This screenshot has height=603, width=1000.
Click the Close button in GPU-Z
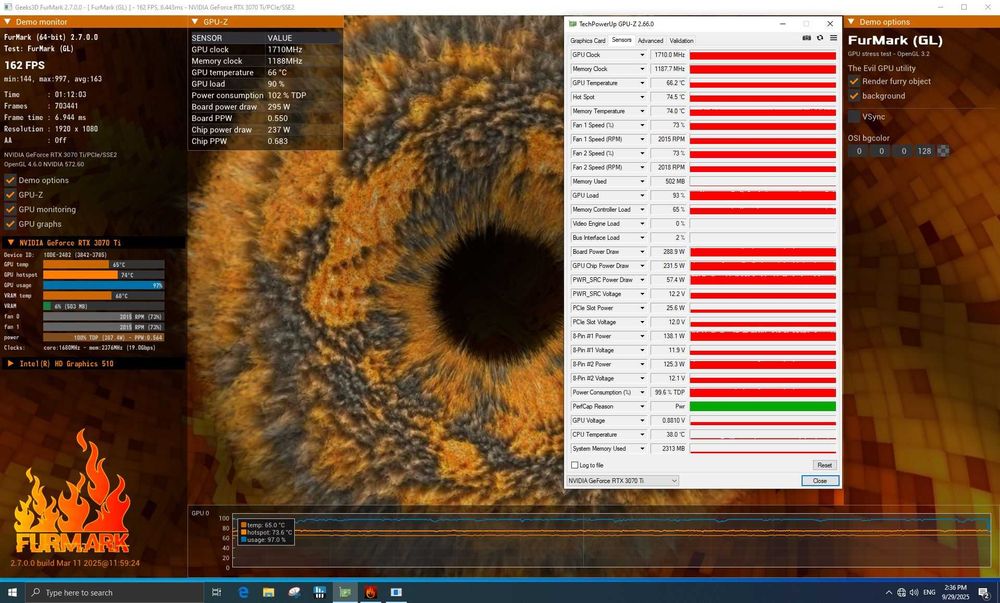[x=820, y=481]
